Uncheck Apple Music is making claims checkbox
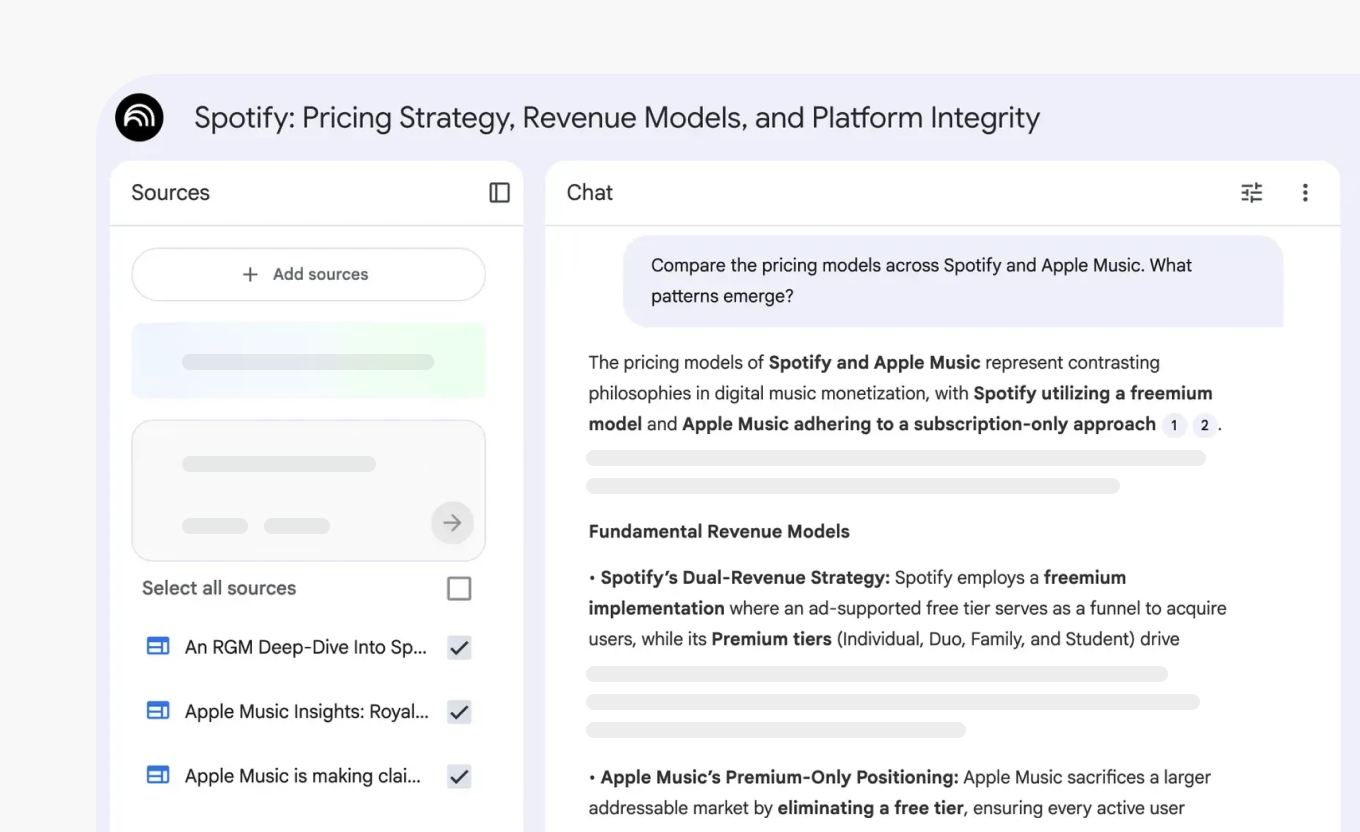 (x=459, y=776)
